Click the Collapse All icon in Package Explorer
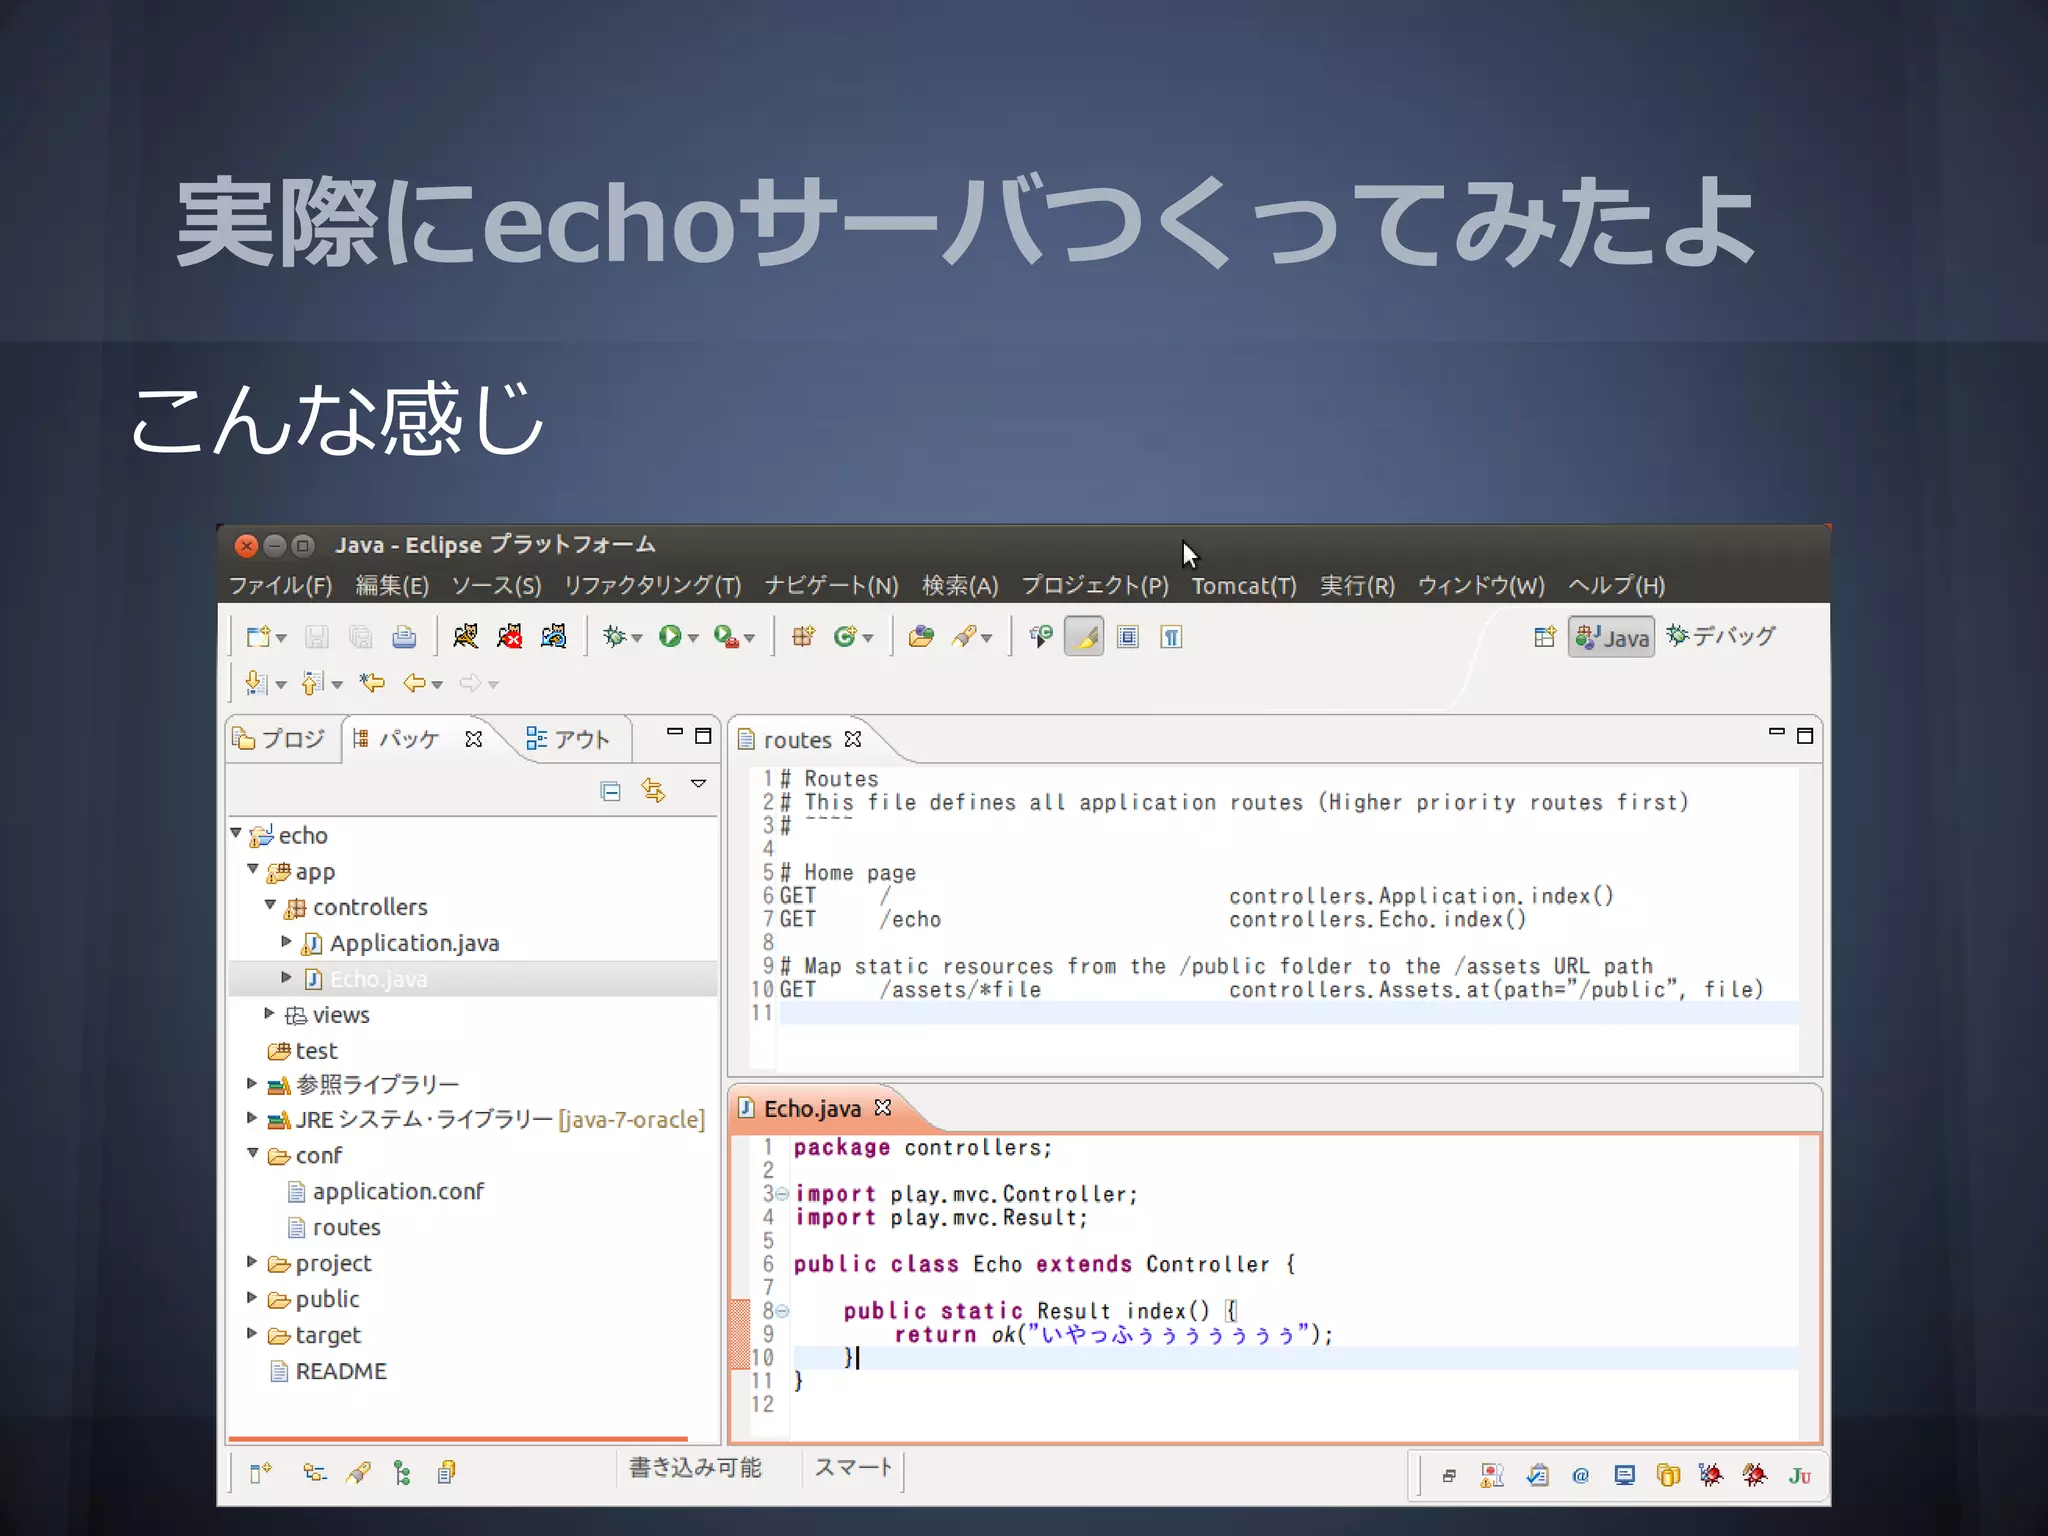Screen dimensions: 2048x1536 pyautogui.click(x=610, y=792)
